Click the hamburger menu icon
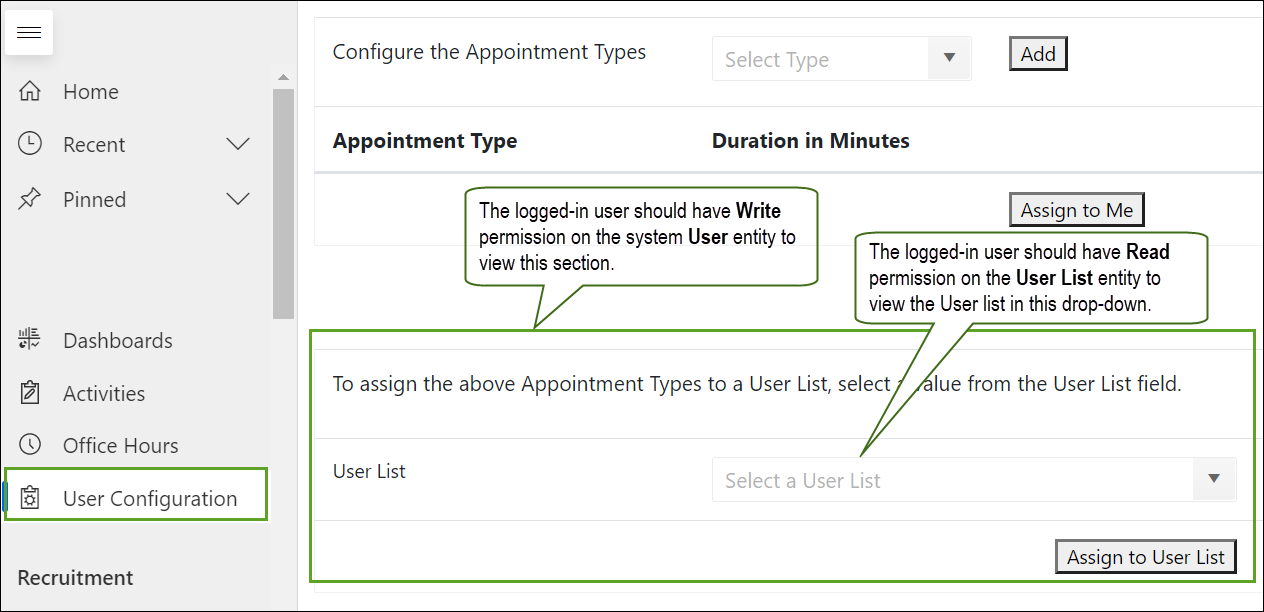Screen dimensions: 1264x612 29,33
